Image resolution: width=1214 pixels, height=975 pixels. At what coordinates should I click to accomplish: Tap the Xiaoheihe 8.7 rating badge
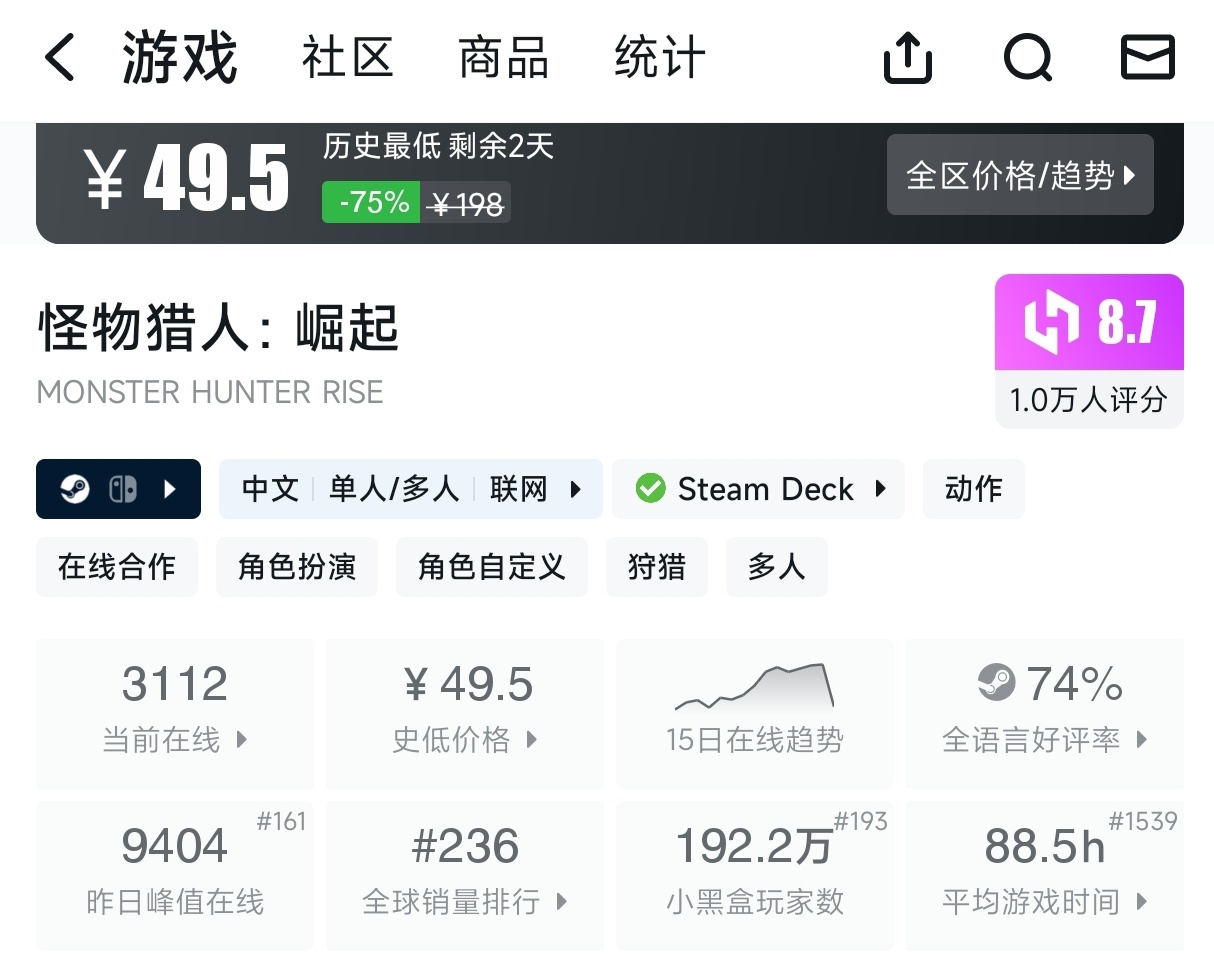click(x=1089, y=323)
